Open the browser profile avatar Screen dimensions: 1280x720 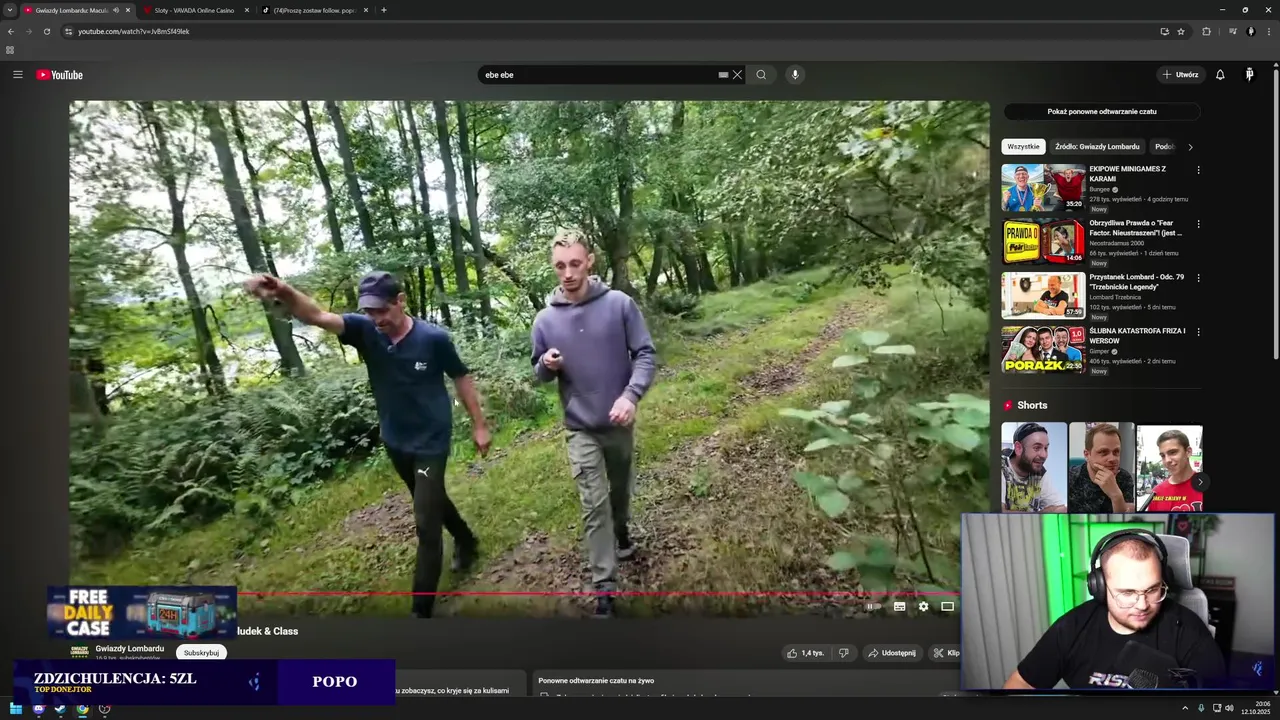[1250, 31]
